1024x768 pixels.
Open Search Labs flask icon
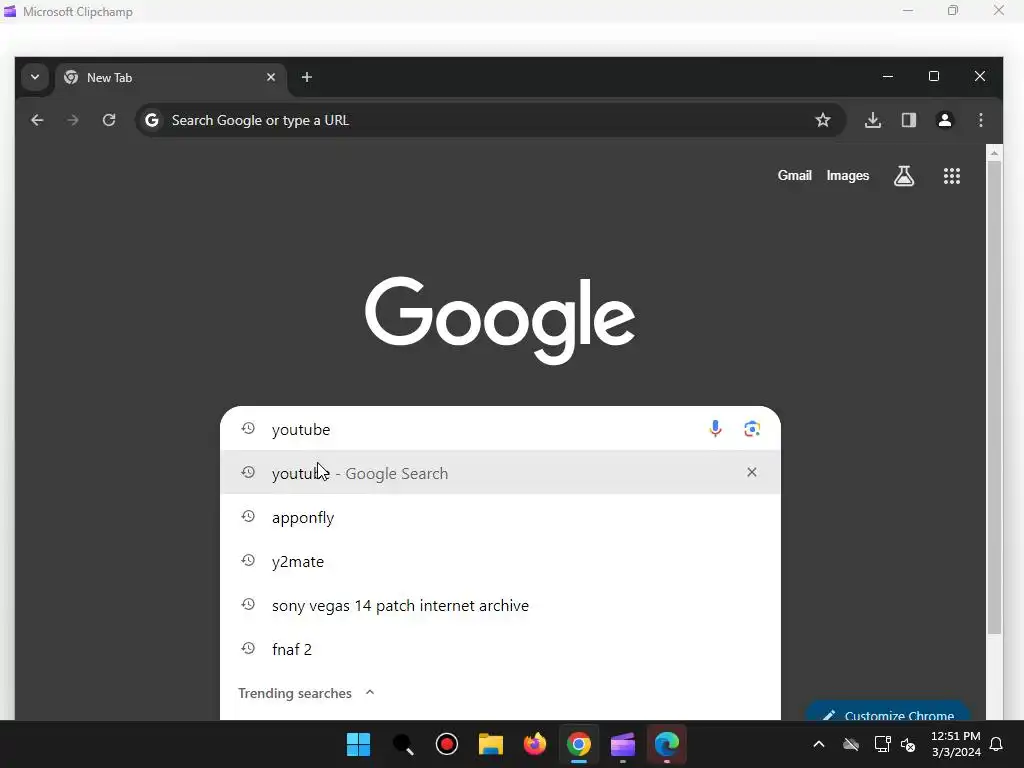(x=904, y=176)
